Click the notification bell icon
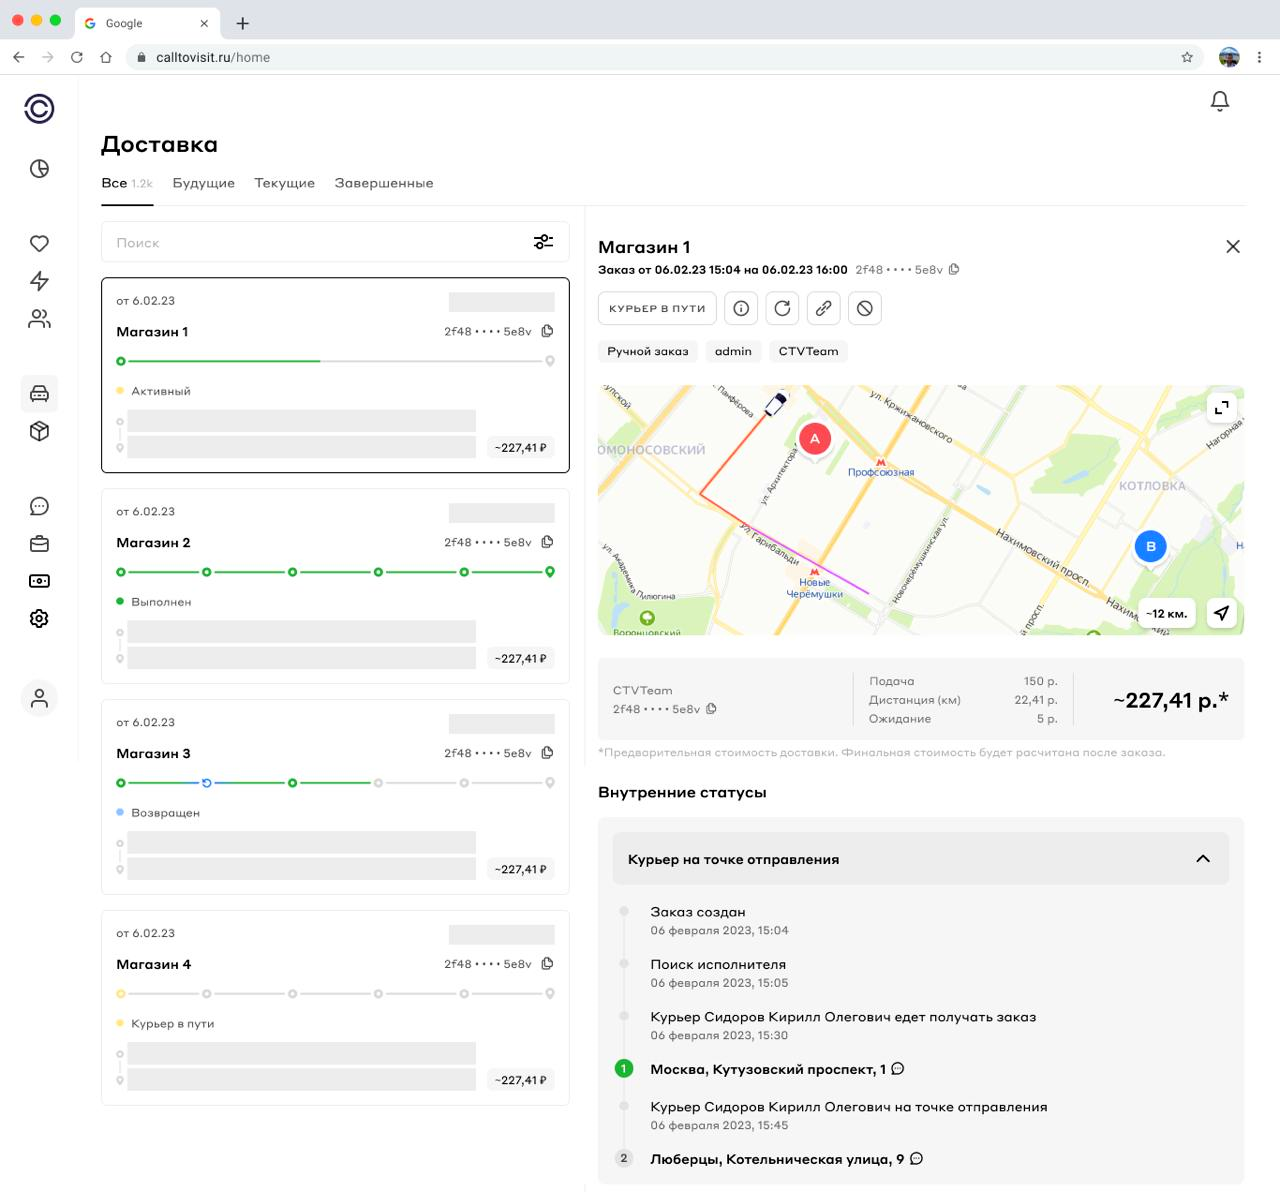The width and height of the screenshot is (1280, 1192). (1219, 101)
